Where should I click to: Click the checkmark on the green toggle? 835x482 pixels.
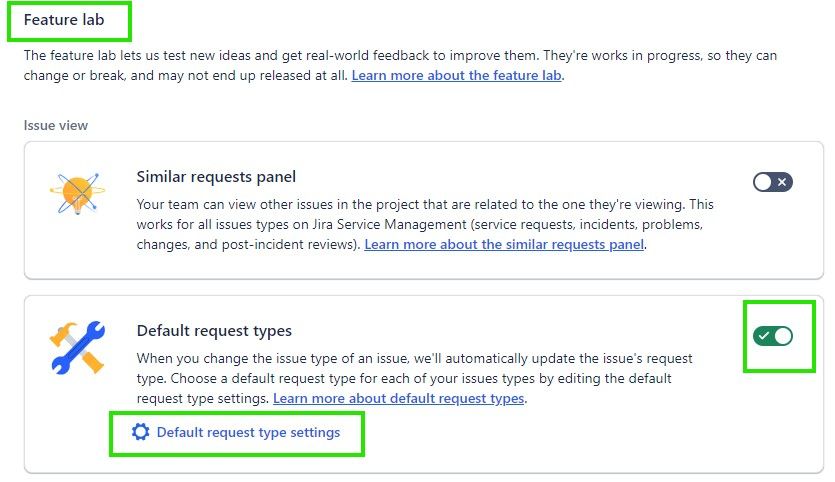pyautogui.click(x=764, y=336)
